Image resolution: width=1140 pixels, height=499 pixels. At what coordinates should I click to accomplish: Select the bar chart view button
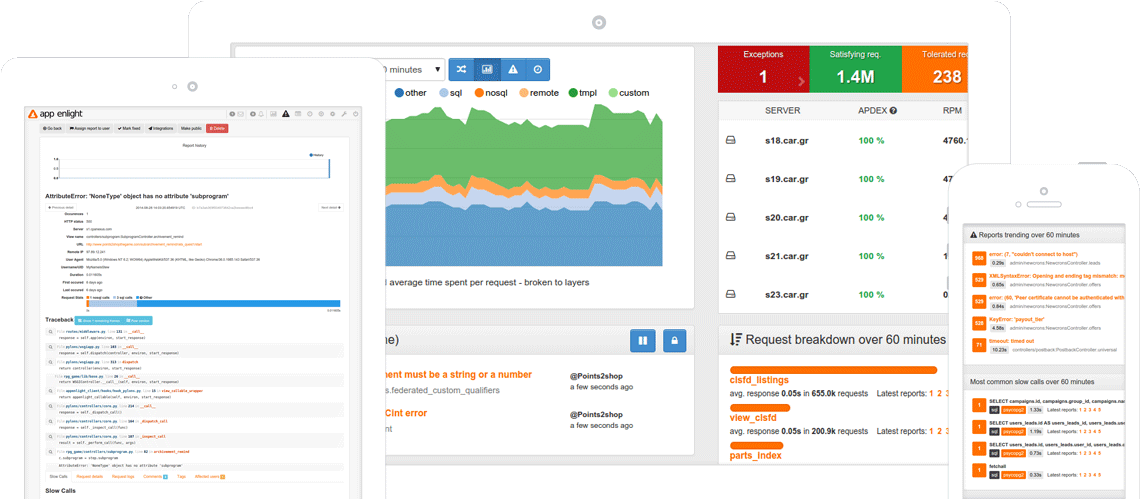point(487,69)
